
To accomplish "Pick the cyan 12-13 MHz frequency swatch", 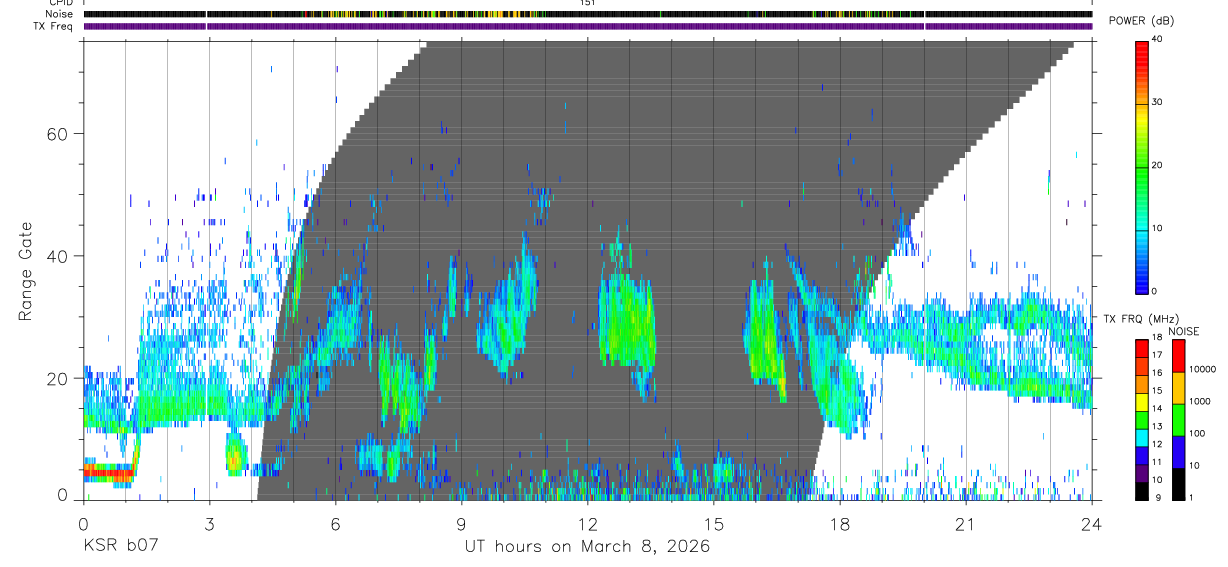I will [x=1142, y=438].
